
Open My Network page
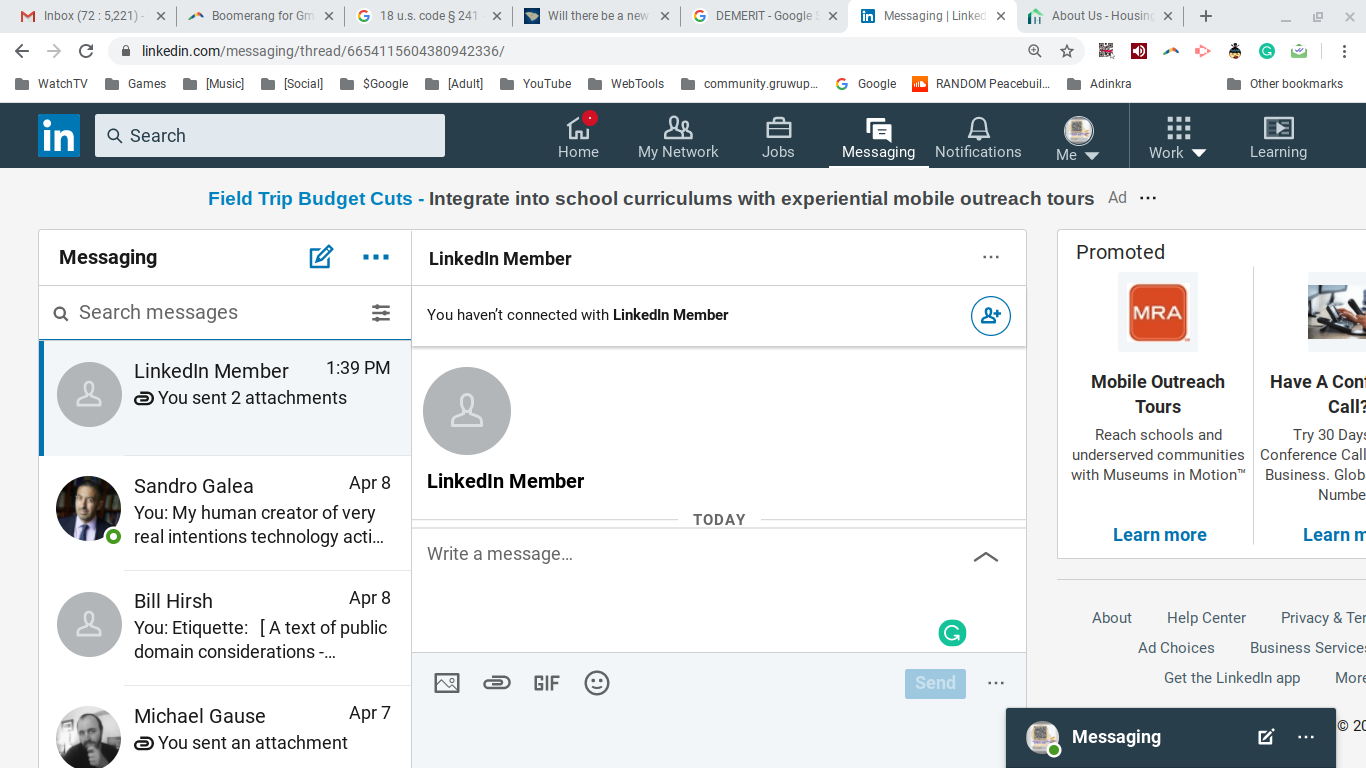678,137
